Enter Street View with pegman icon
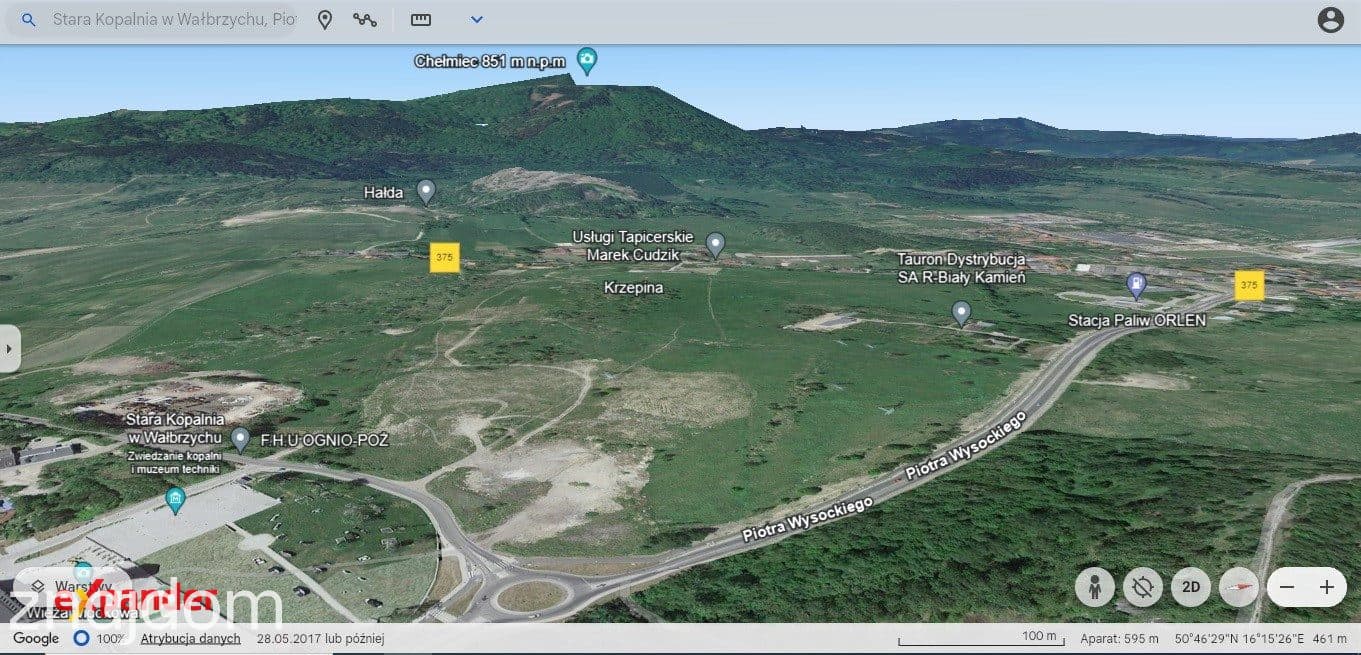 pos(1095,587)
